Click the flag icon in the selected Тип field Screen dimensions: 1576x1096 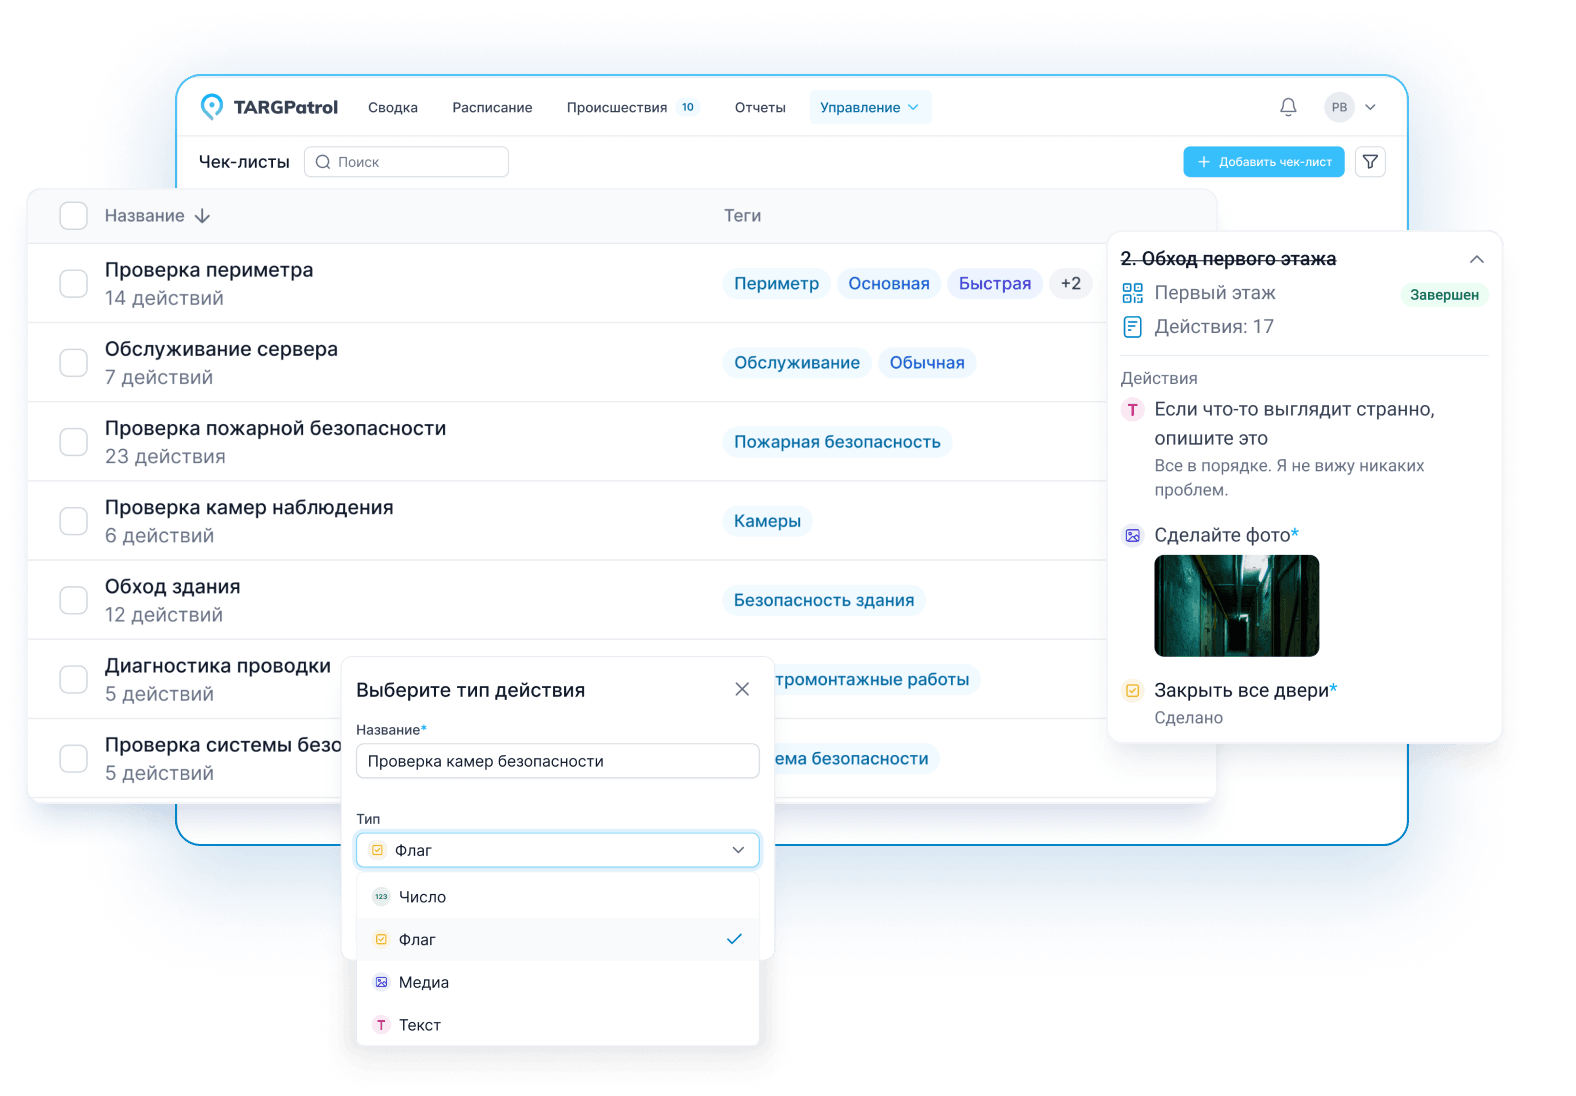(x=377, y=851)
